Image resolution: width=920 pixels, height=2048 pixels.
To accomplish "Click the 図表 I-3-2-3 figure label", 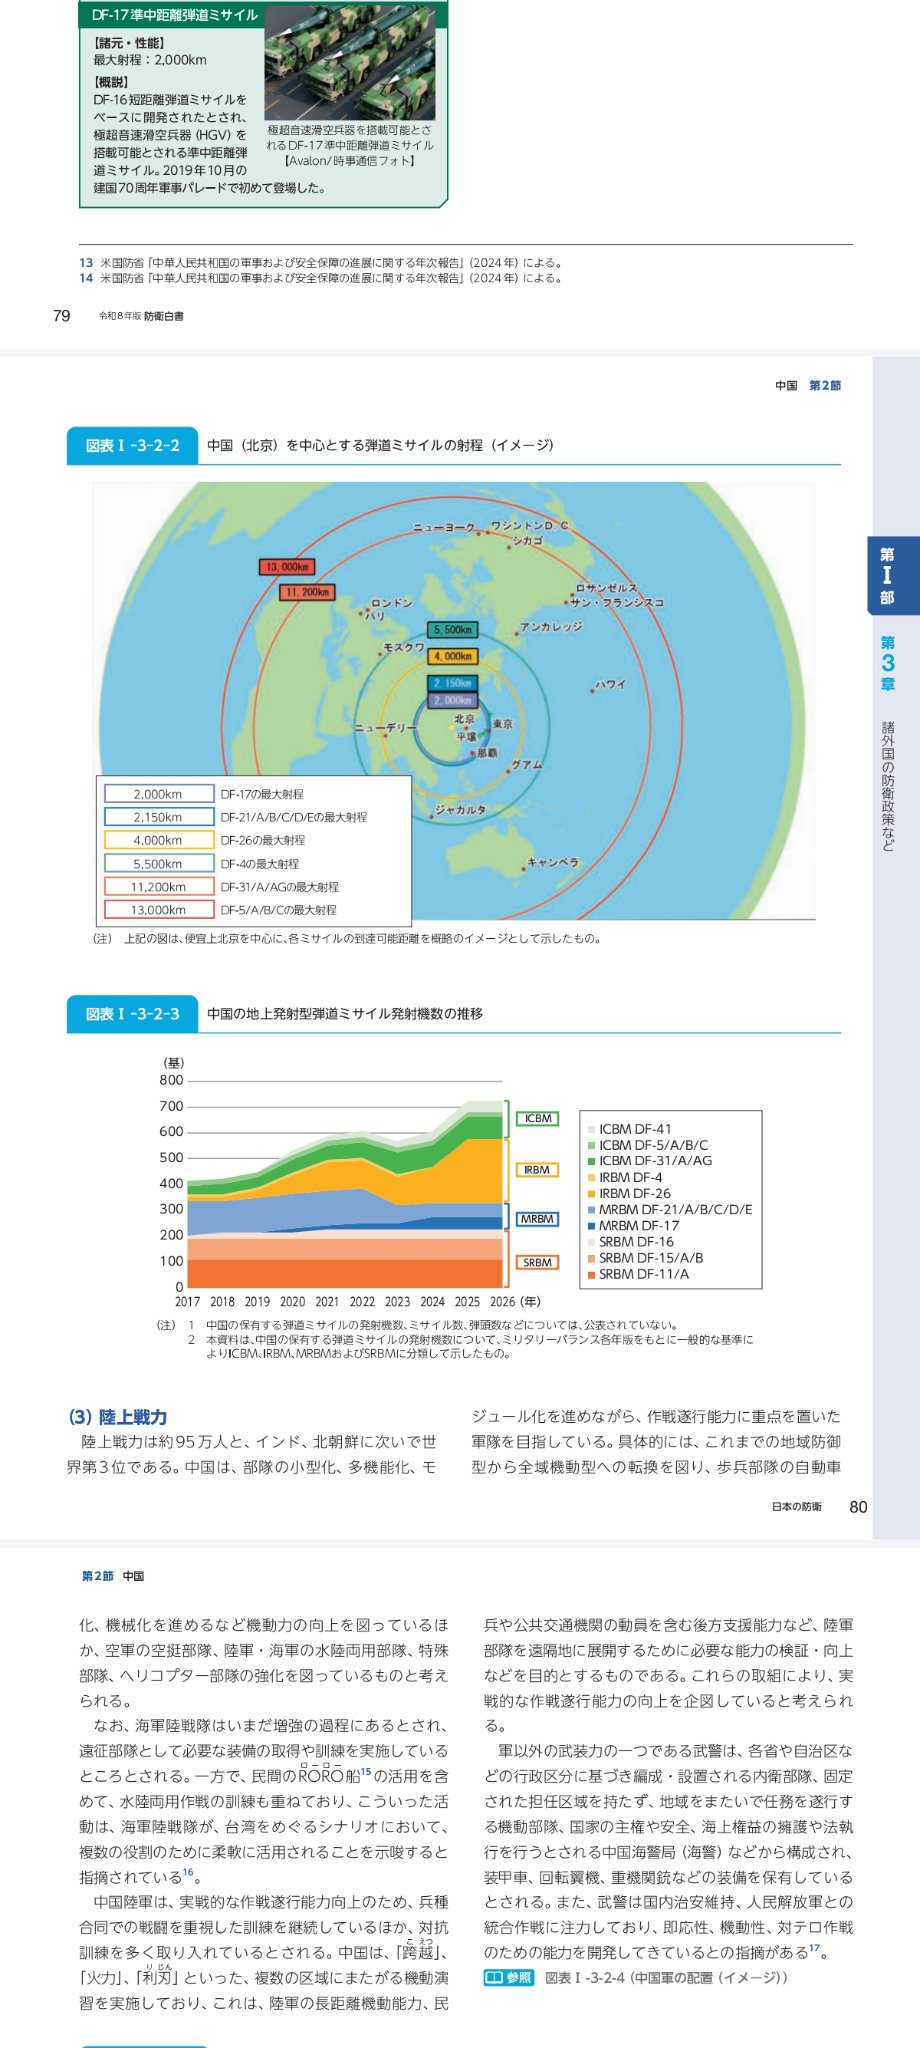I will 133,1014.
